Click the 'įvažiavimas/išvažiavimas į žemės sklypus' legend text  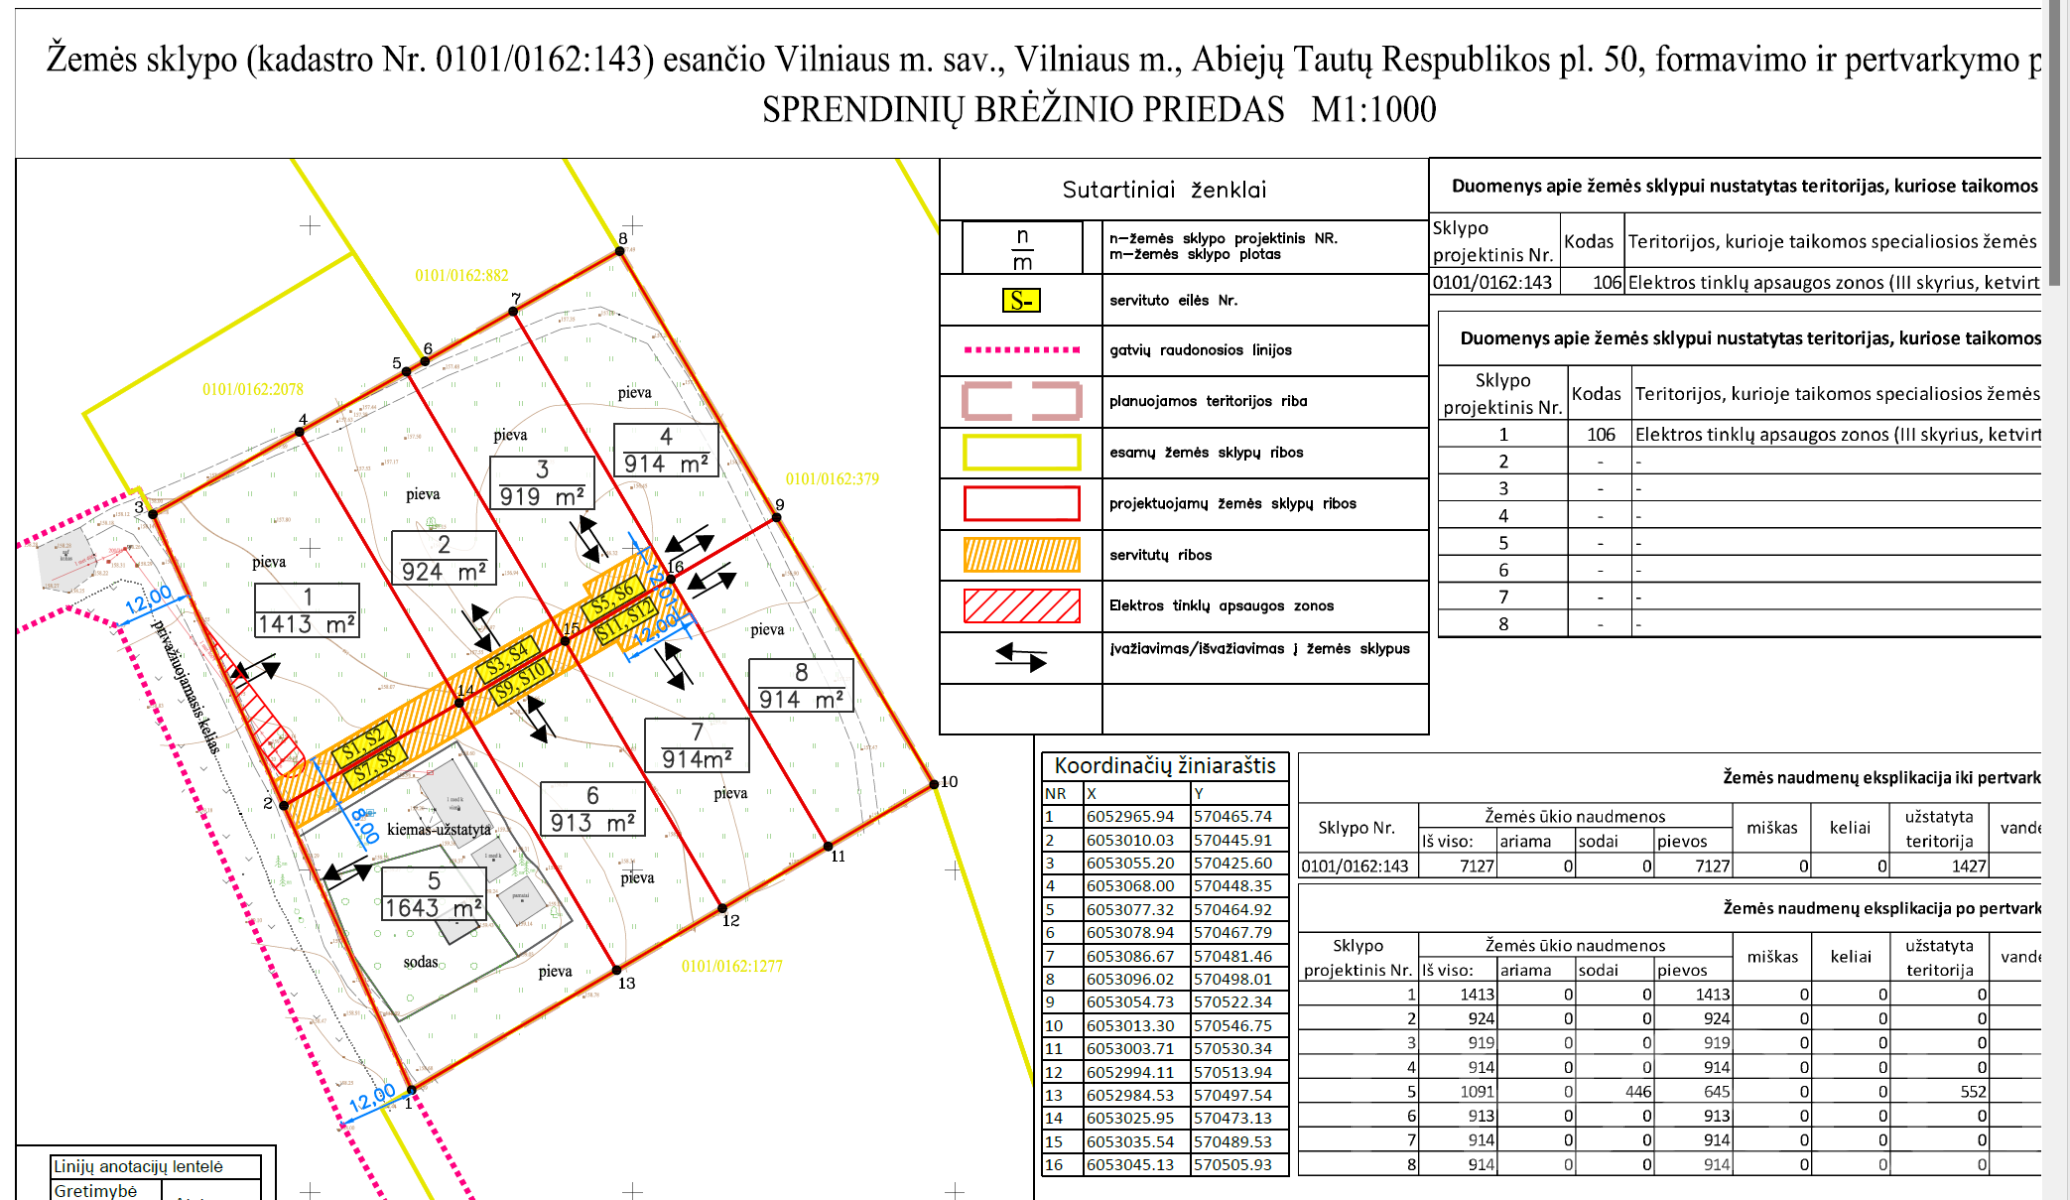[x=1259, y=649]
